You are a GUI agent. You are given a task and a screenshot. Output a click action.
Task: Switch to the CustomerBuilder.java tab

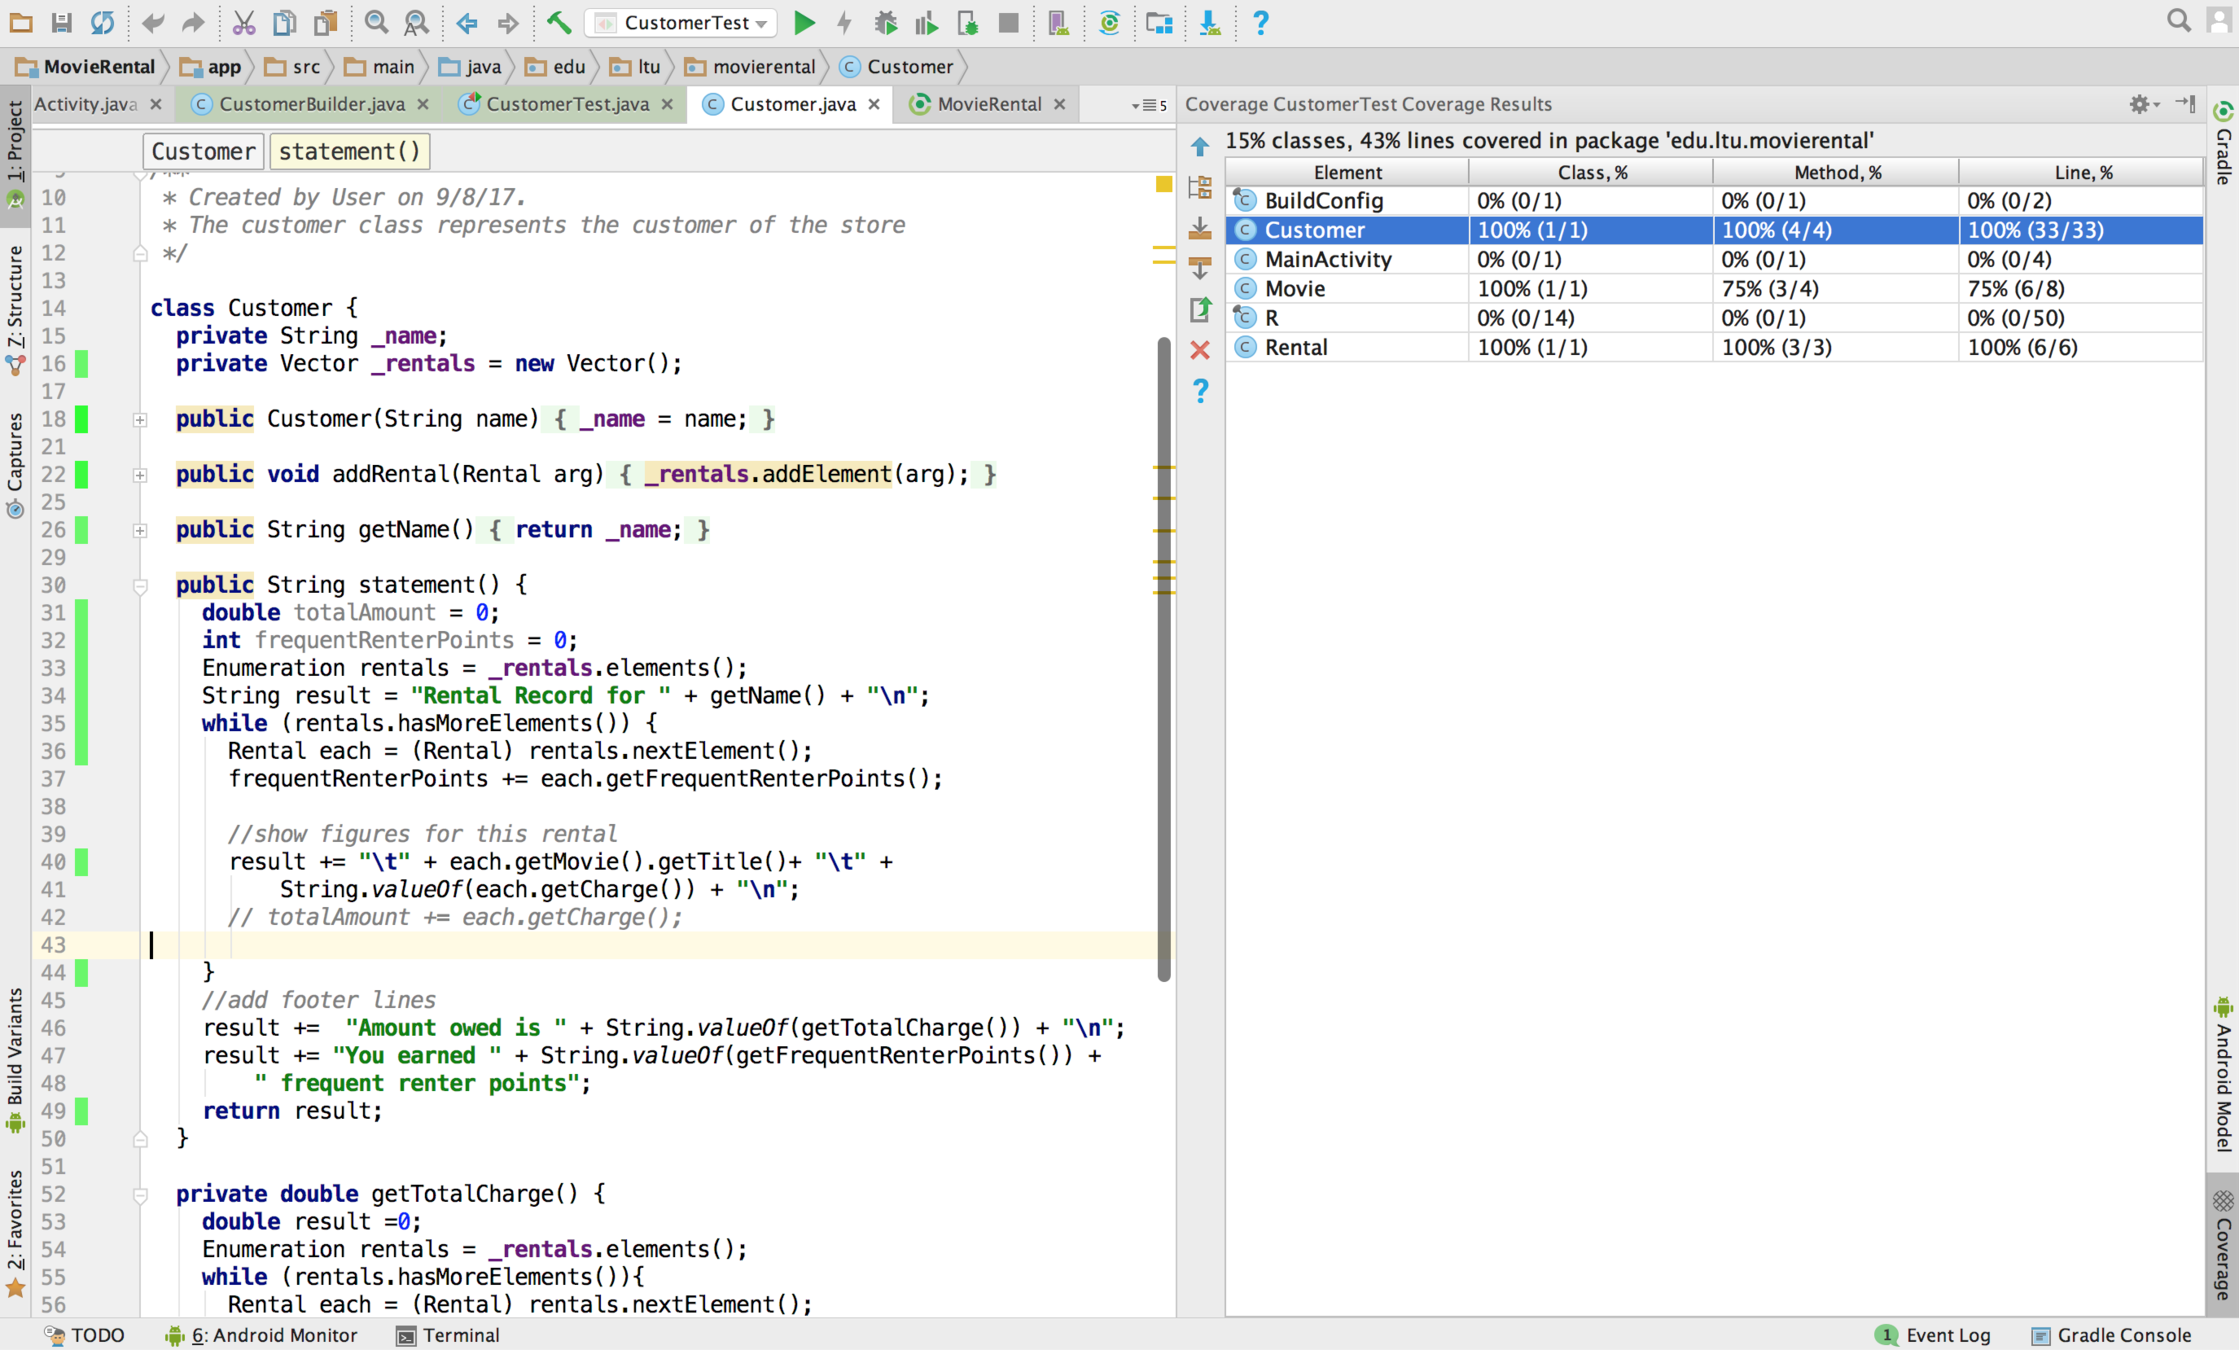[311, 104]
